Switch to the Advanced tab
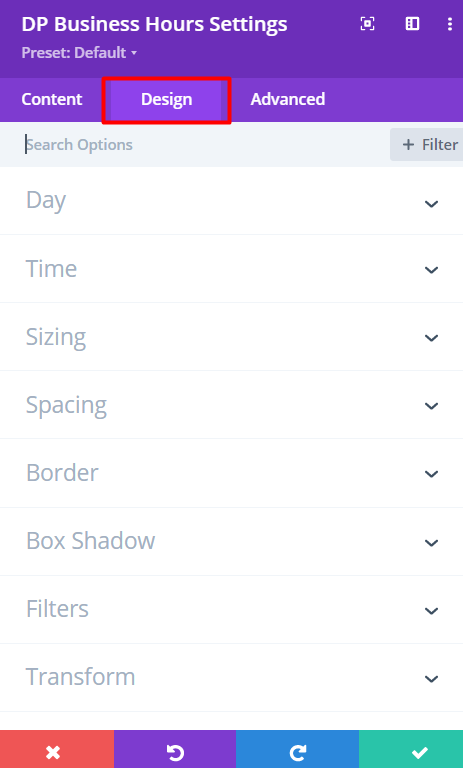Image resolution: width=463 pixels, height=768 pixels. coord(288,99)
